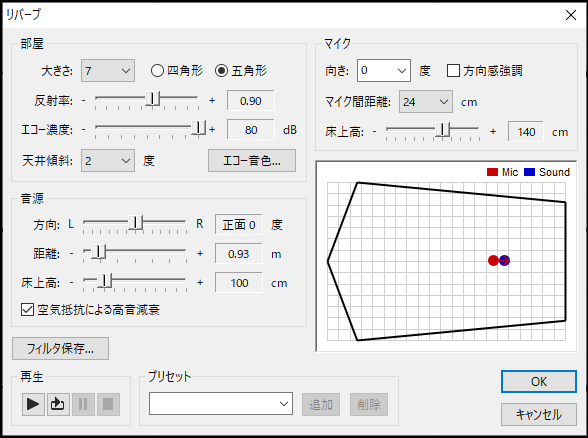The height and width of the screenshot is (438, 588).
Task: Click the grayed pause button
Action: tap(83, 404)
